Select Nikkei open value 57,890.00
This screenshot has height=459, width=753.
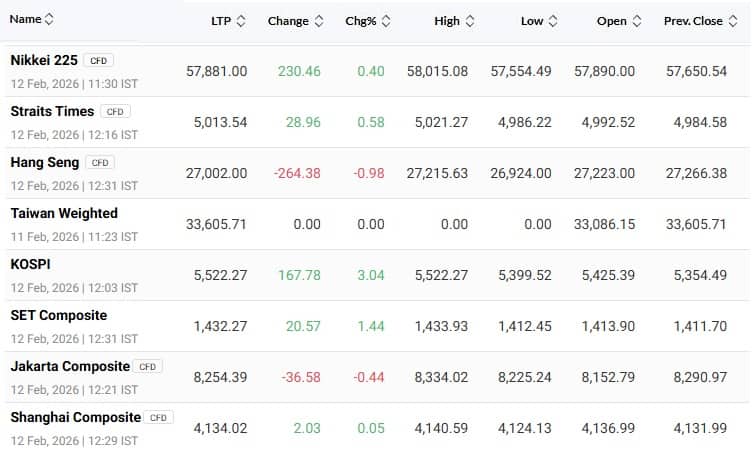605,72
